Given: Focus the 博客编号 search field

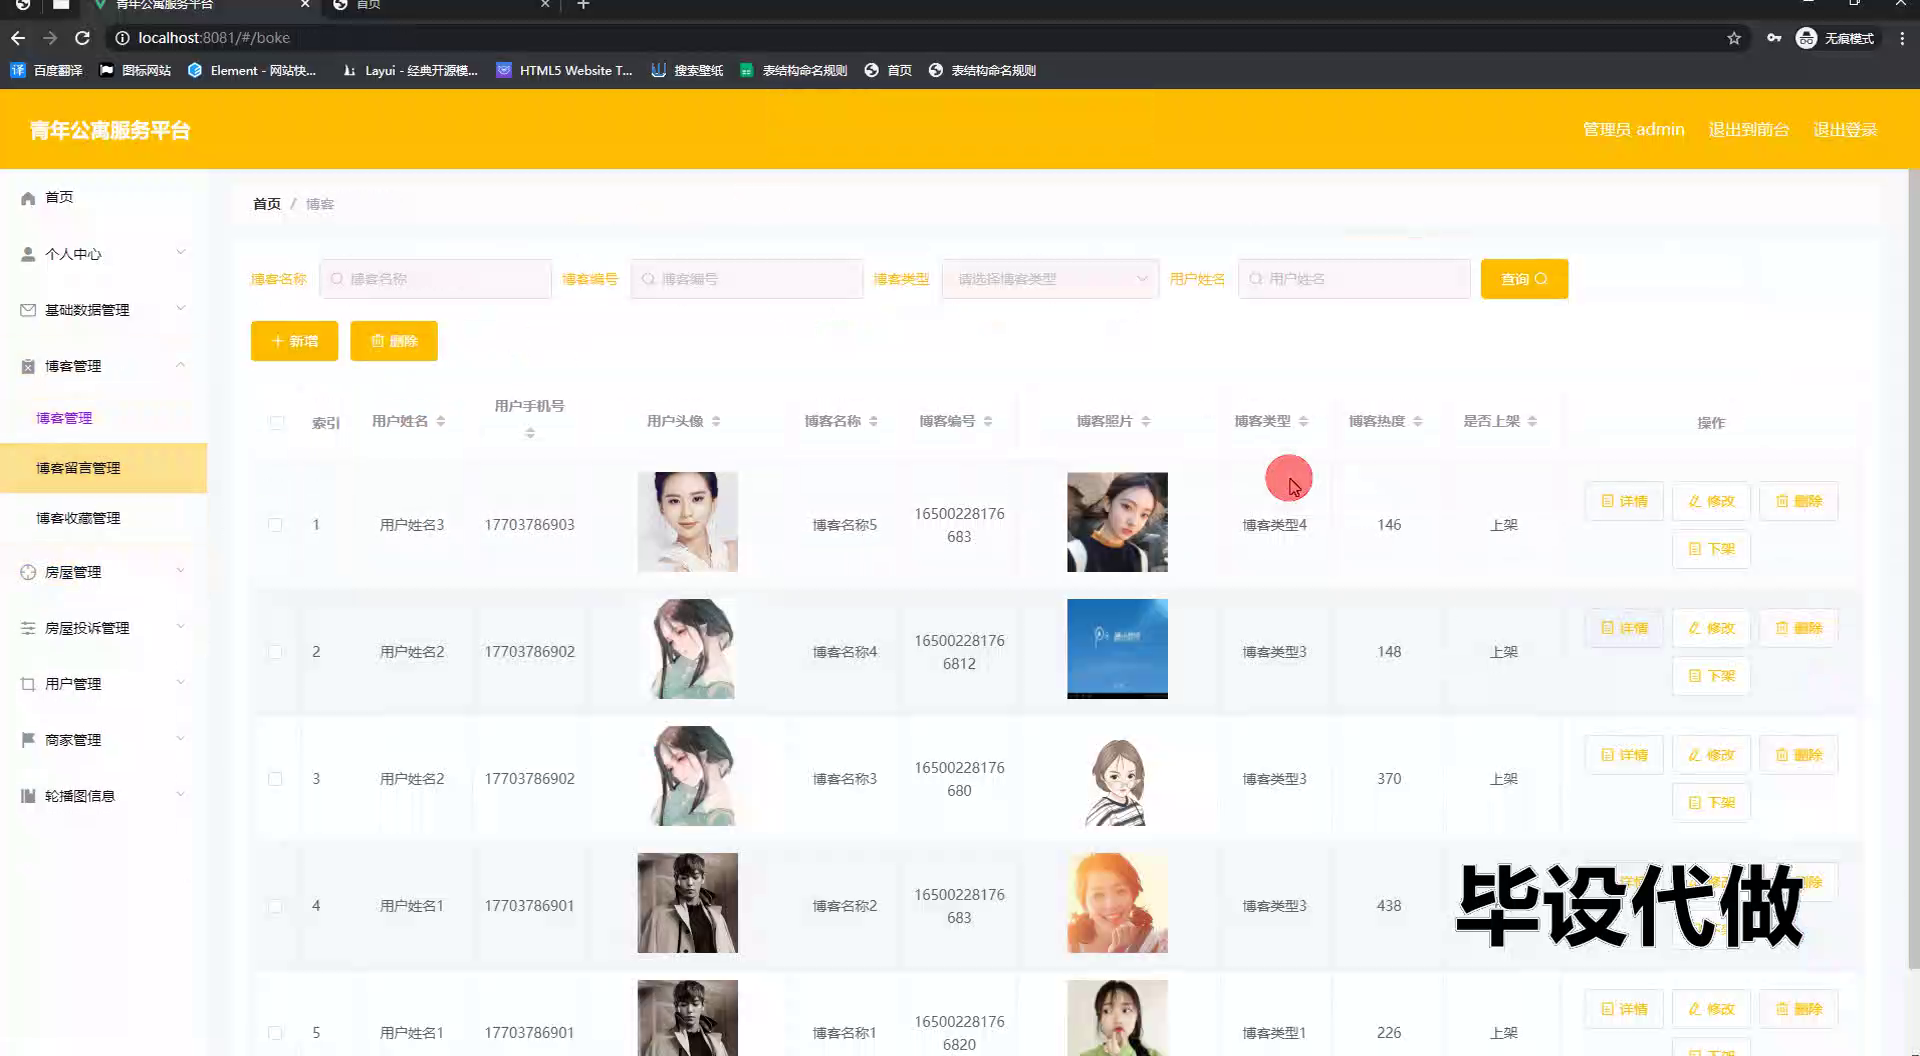Looking at the screenshot, I should coord(747,279).
